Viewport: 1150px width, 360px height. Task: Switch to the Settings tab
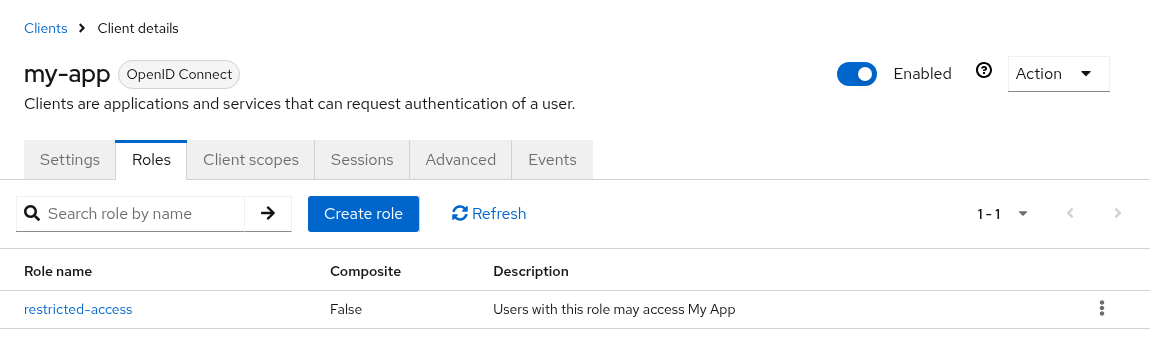[70, 160]
